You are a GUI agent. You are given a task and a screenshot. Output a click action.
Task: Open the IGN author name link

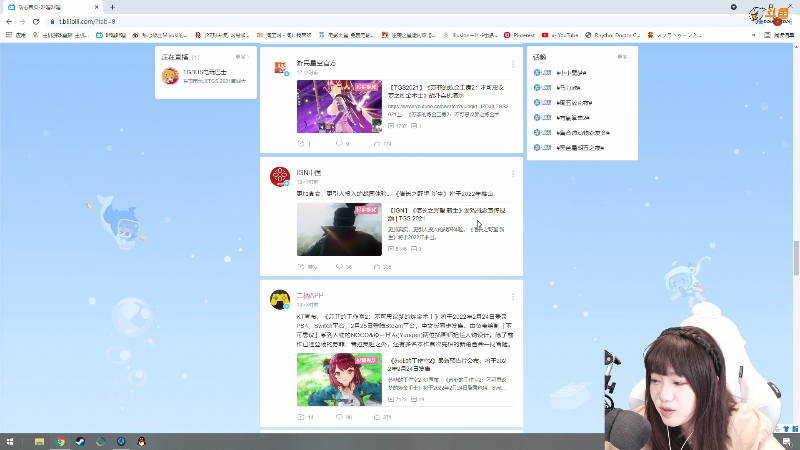309,173
